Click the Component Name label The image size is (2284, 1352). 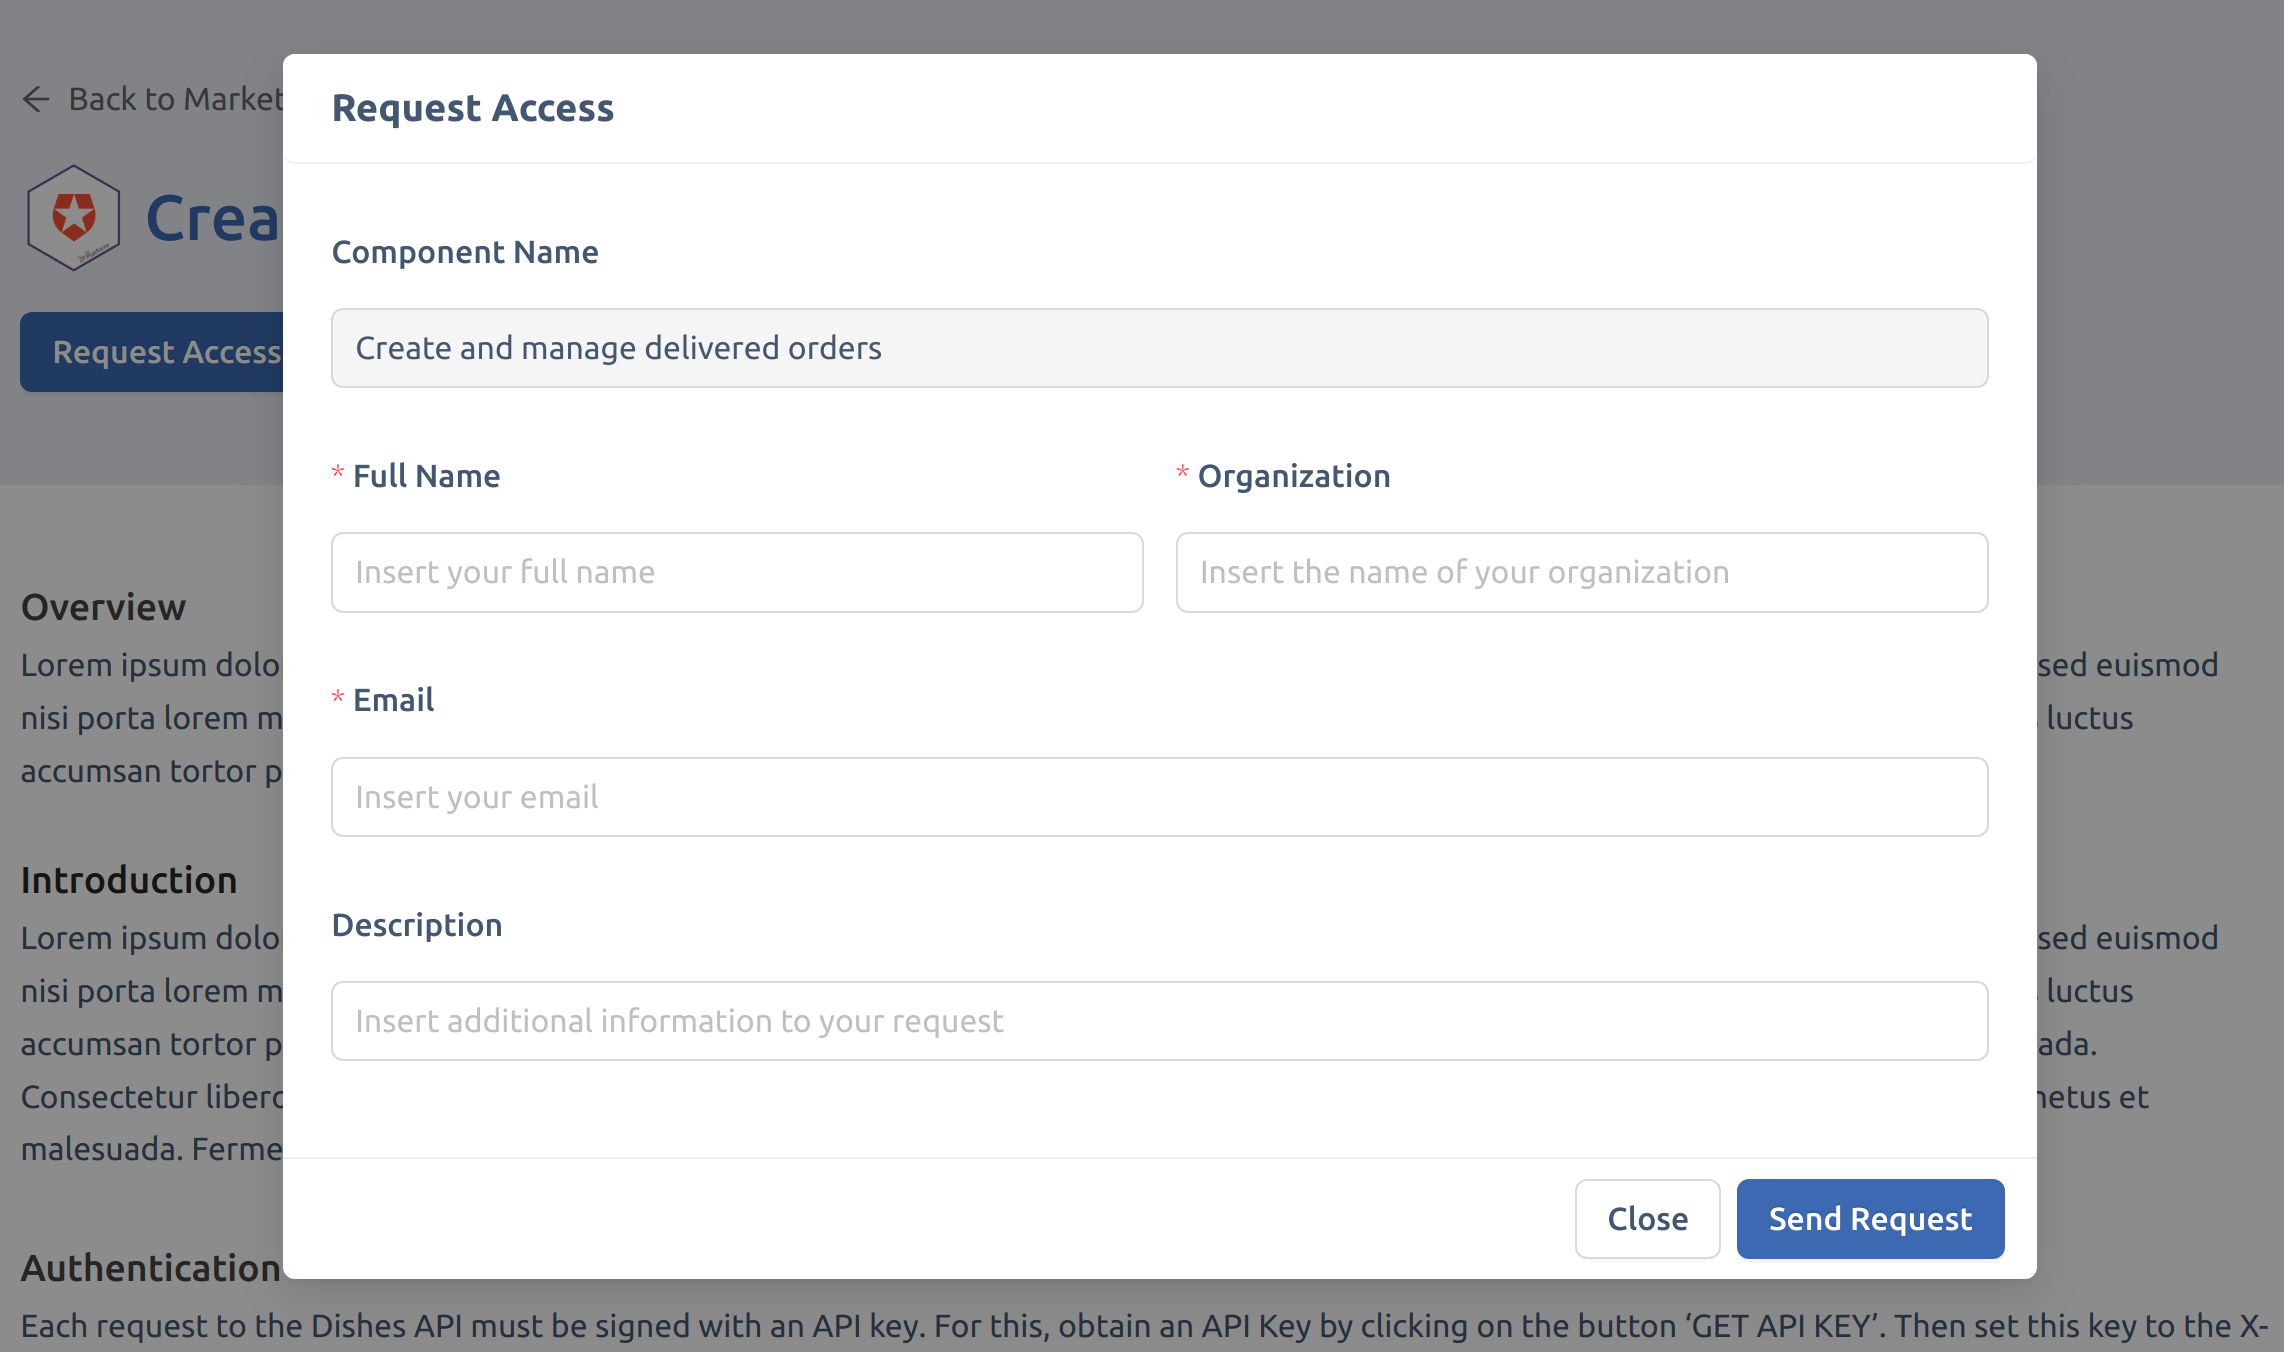tap(465, 252)
